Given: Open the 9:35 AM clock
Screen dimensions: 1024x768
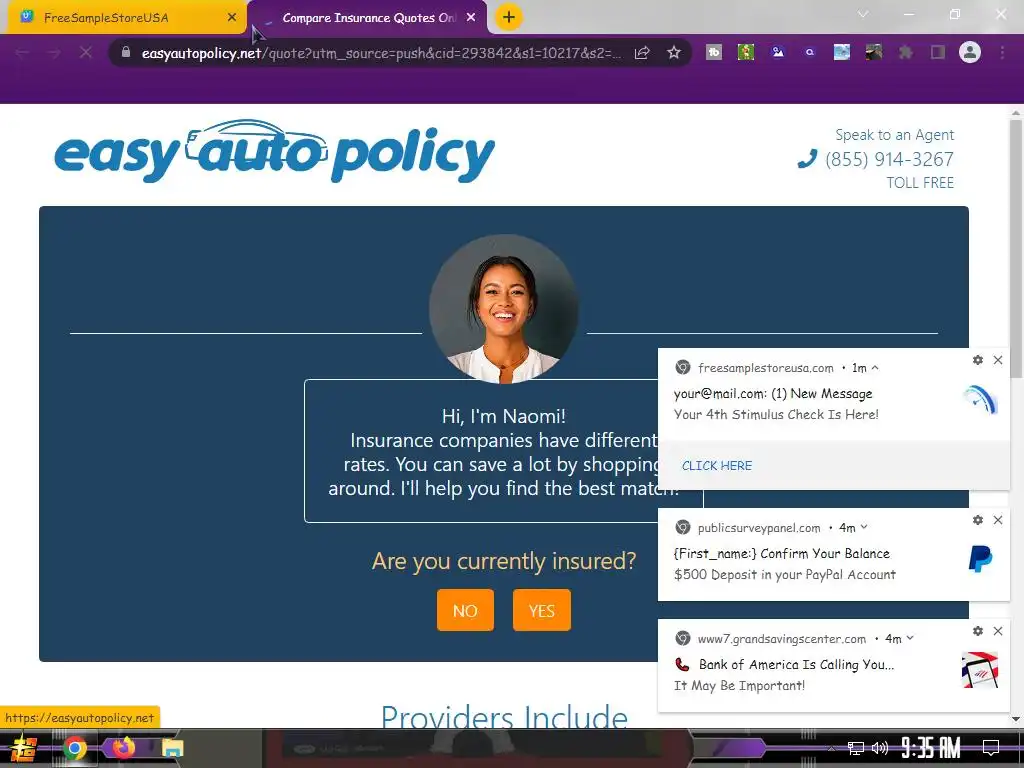Looking at the screenshot, I should point(931,748).
